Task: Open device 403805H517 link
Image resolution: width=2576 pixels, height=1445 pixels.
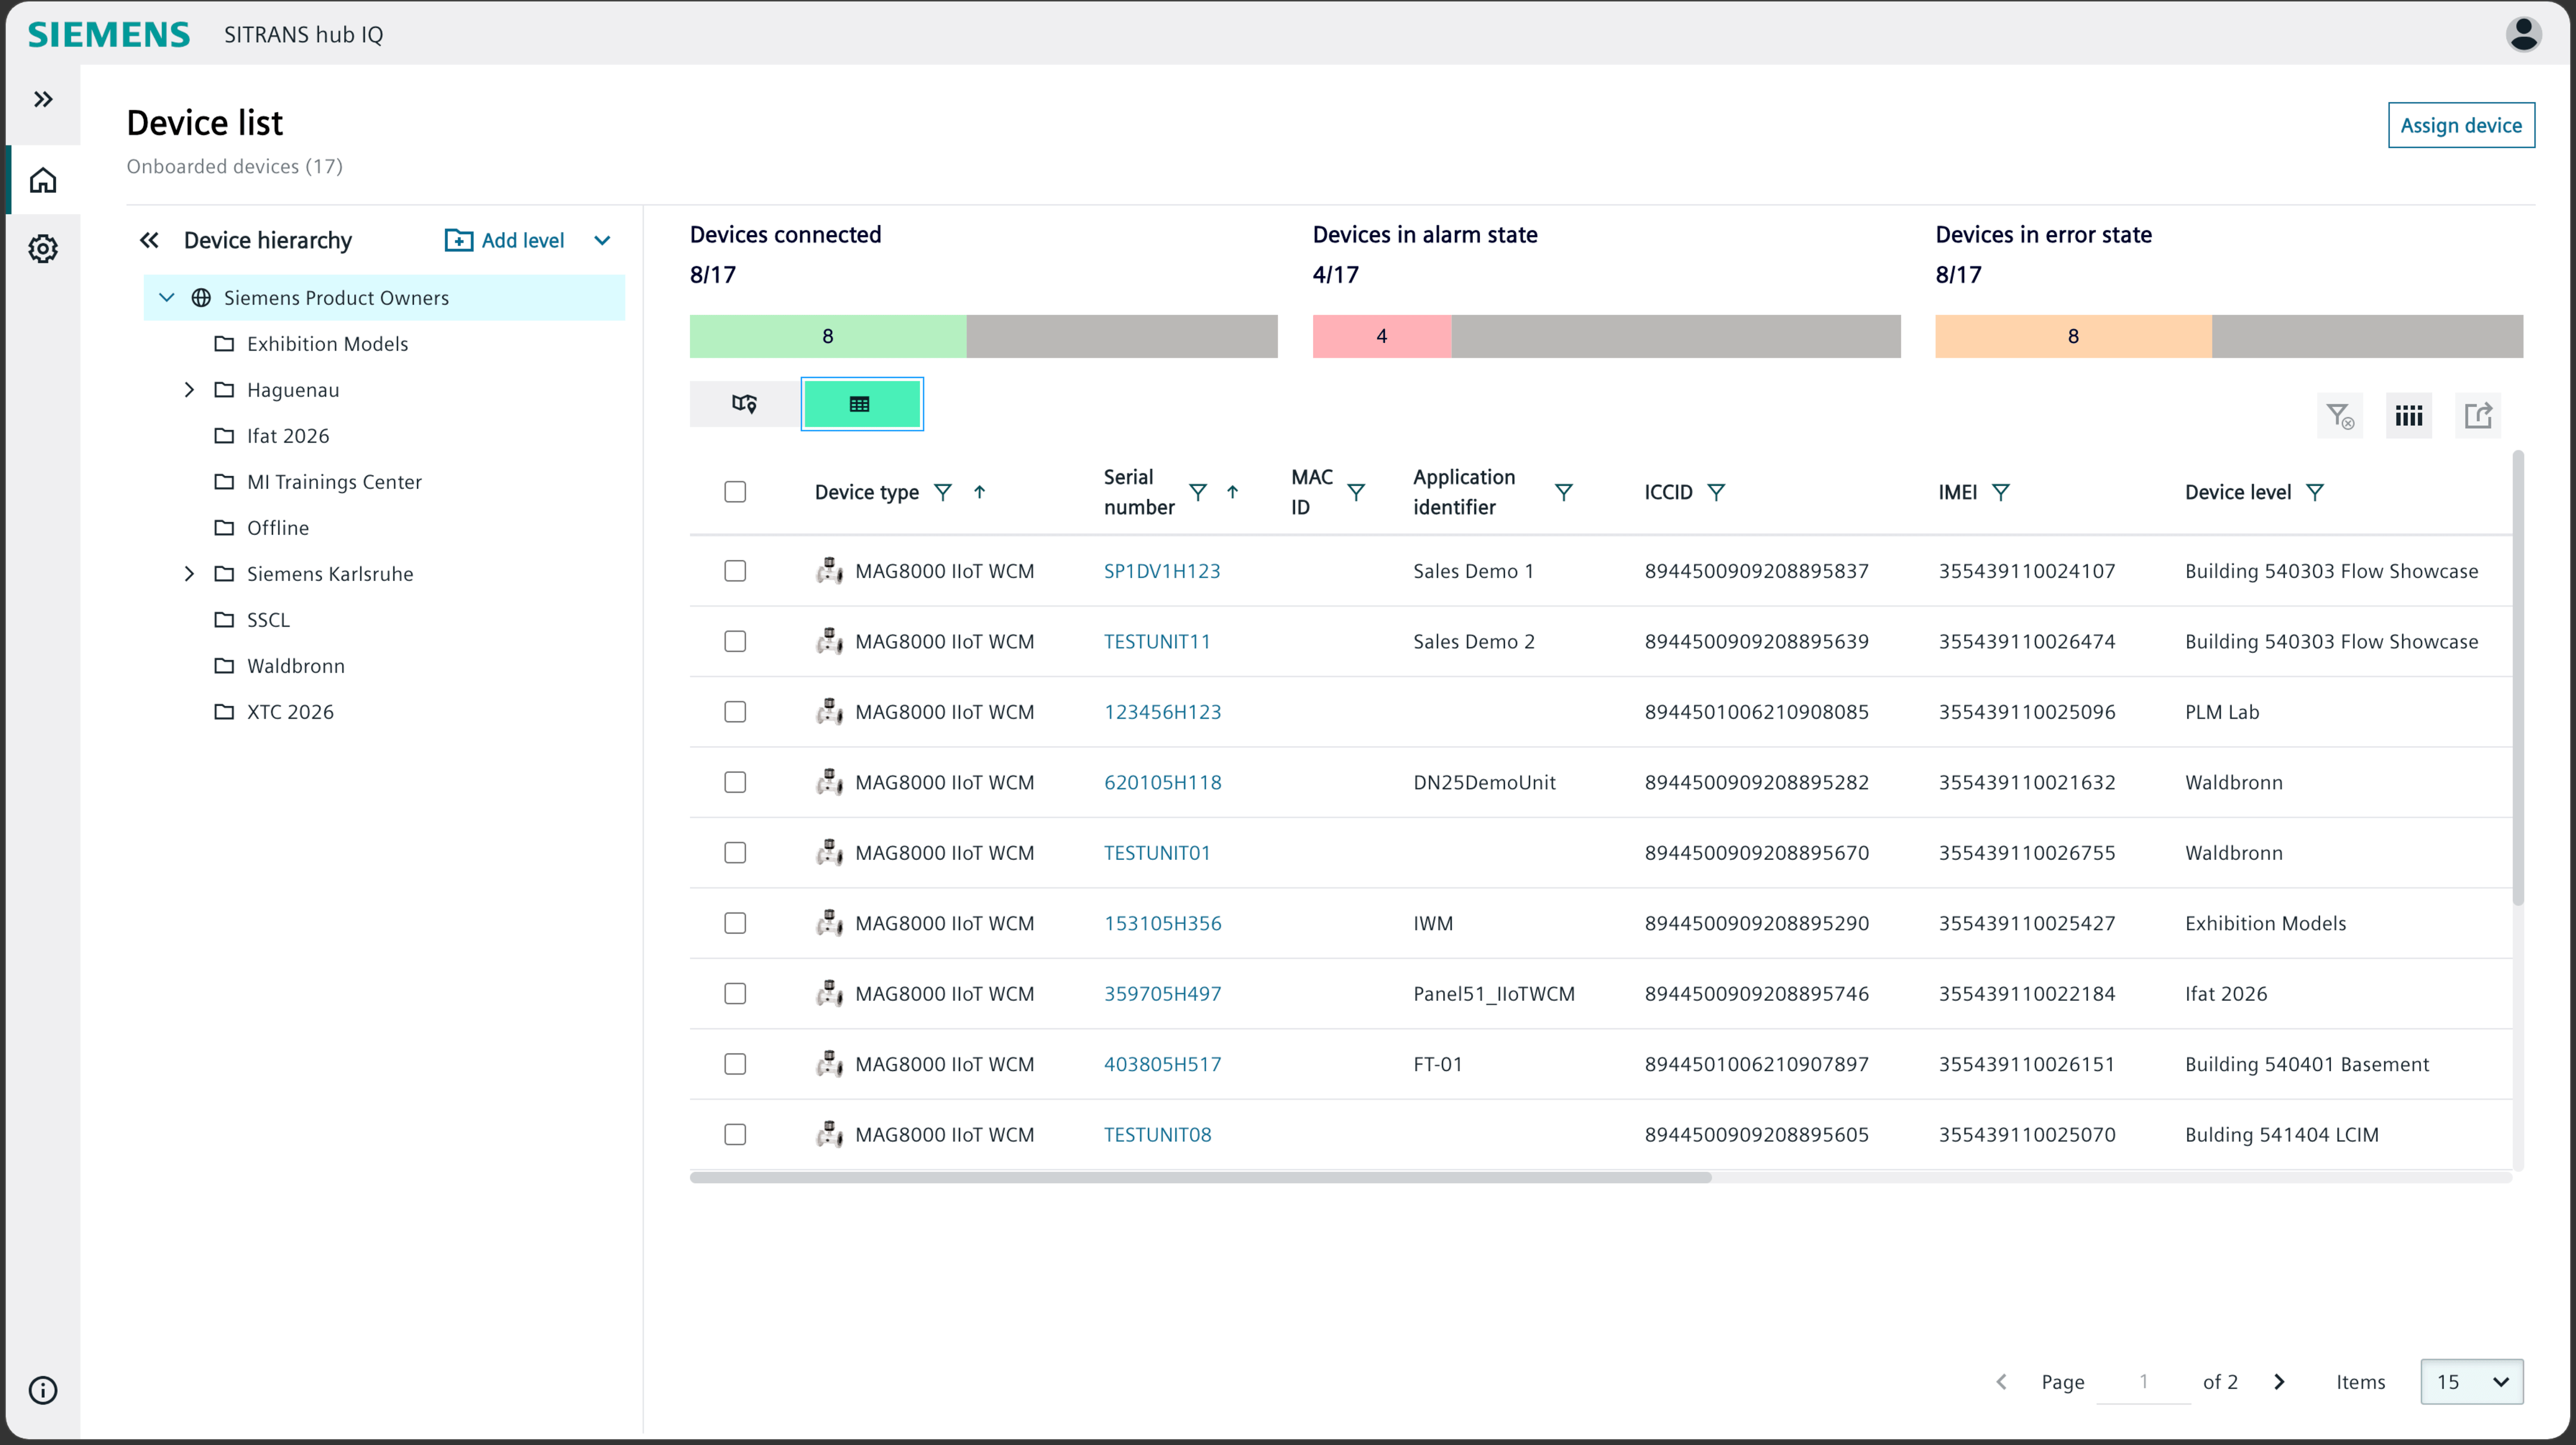Action: (1163, 1064)
